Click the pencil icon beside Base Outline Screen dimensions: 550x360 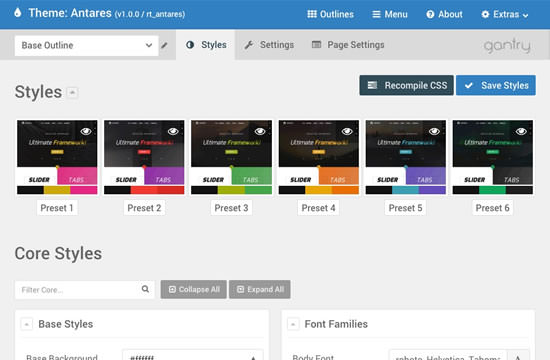click(x=164, y=45)
